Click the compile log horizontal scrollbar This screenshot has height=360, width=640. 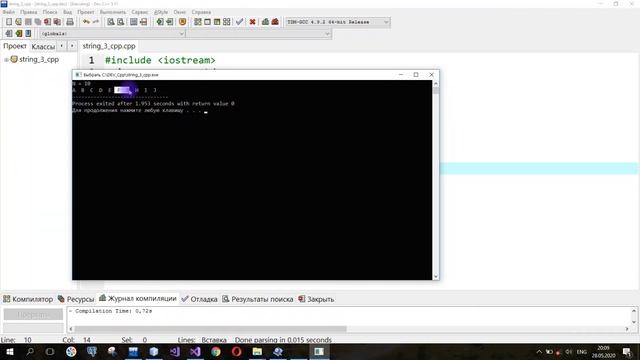pyautogui.click(x=210, y=329)
